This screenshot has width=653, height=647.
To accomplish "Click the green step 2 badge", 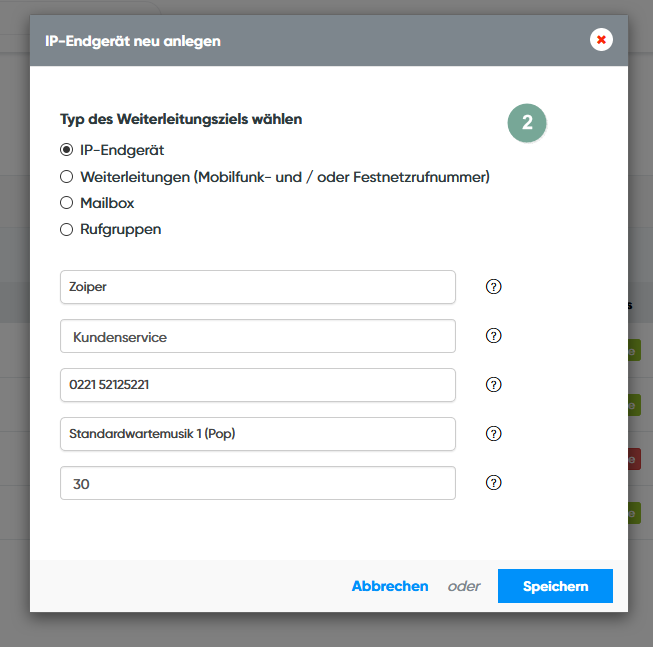I will pos(527,123).
